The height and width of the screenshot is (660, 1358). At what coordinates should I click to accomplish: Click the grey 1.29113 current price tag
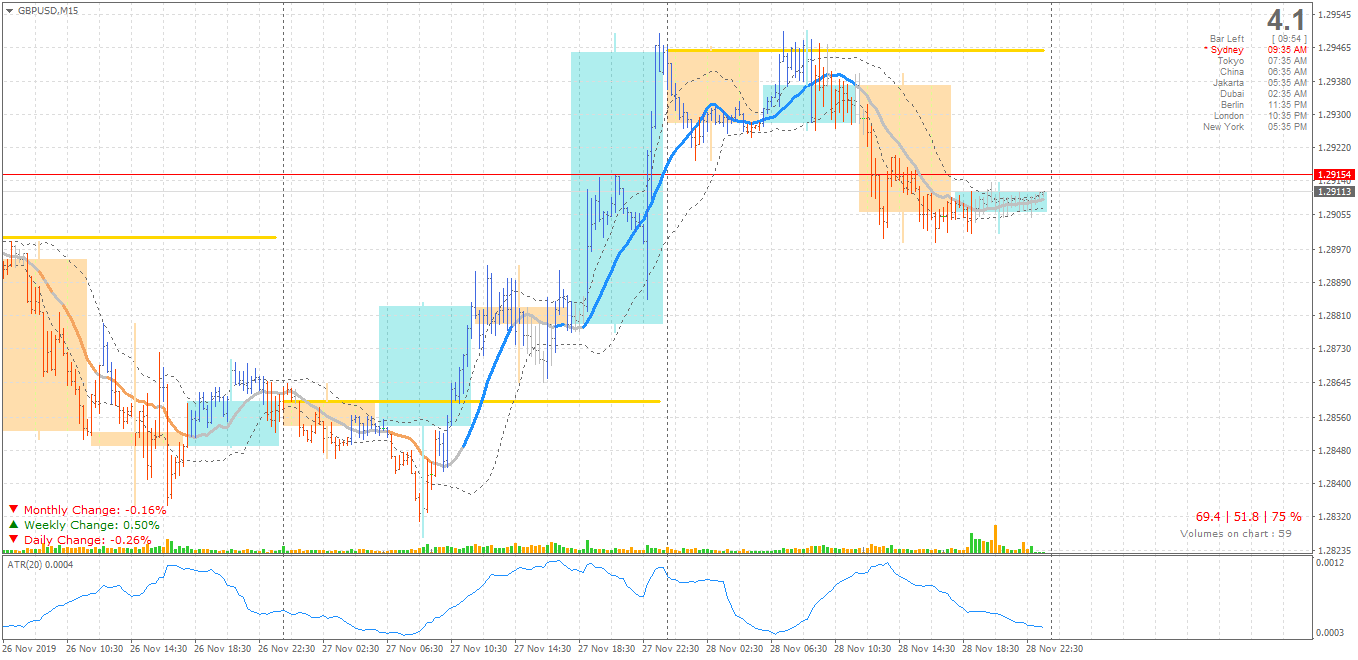click(x=1334, y=191)
